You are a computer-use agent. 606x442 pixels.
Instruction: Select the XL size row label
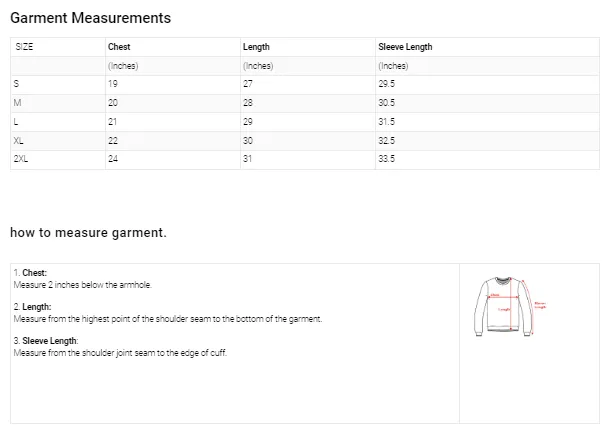(x=19, y=141)
